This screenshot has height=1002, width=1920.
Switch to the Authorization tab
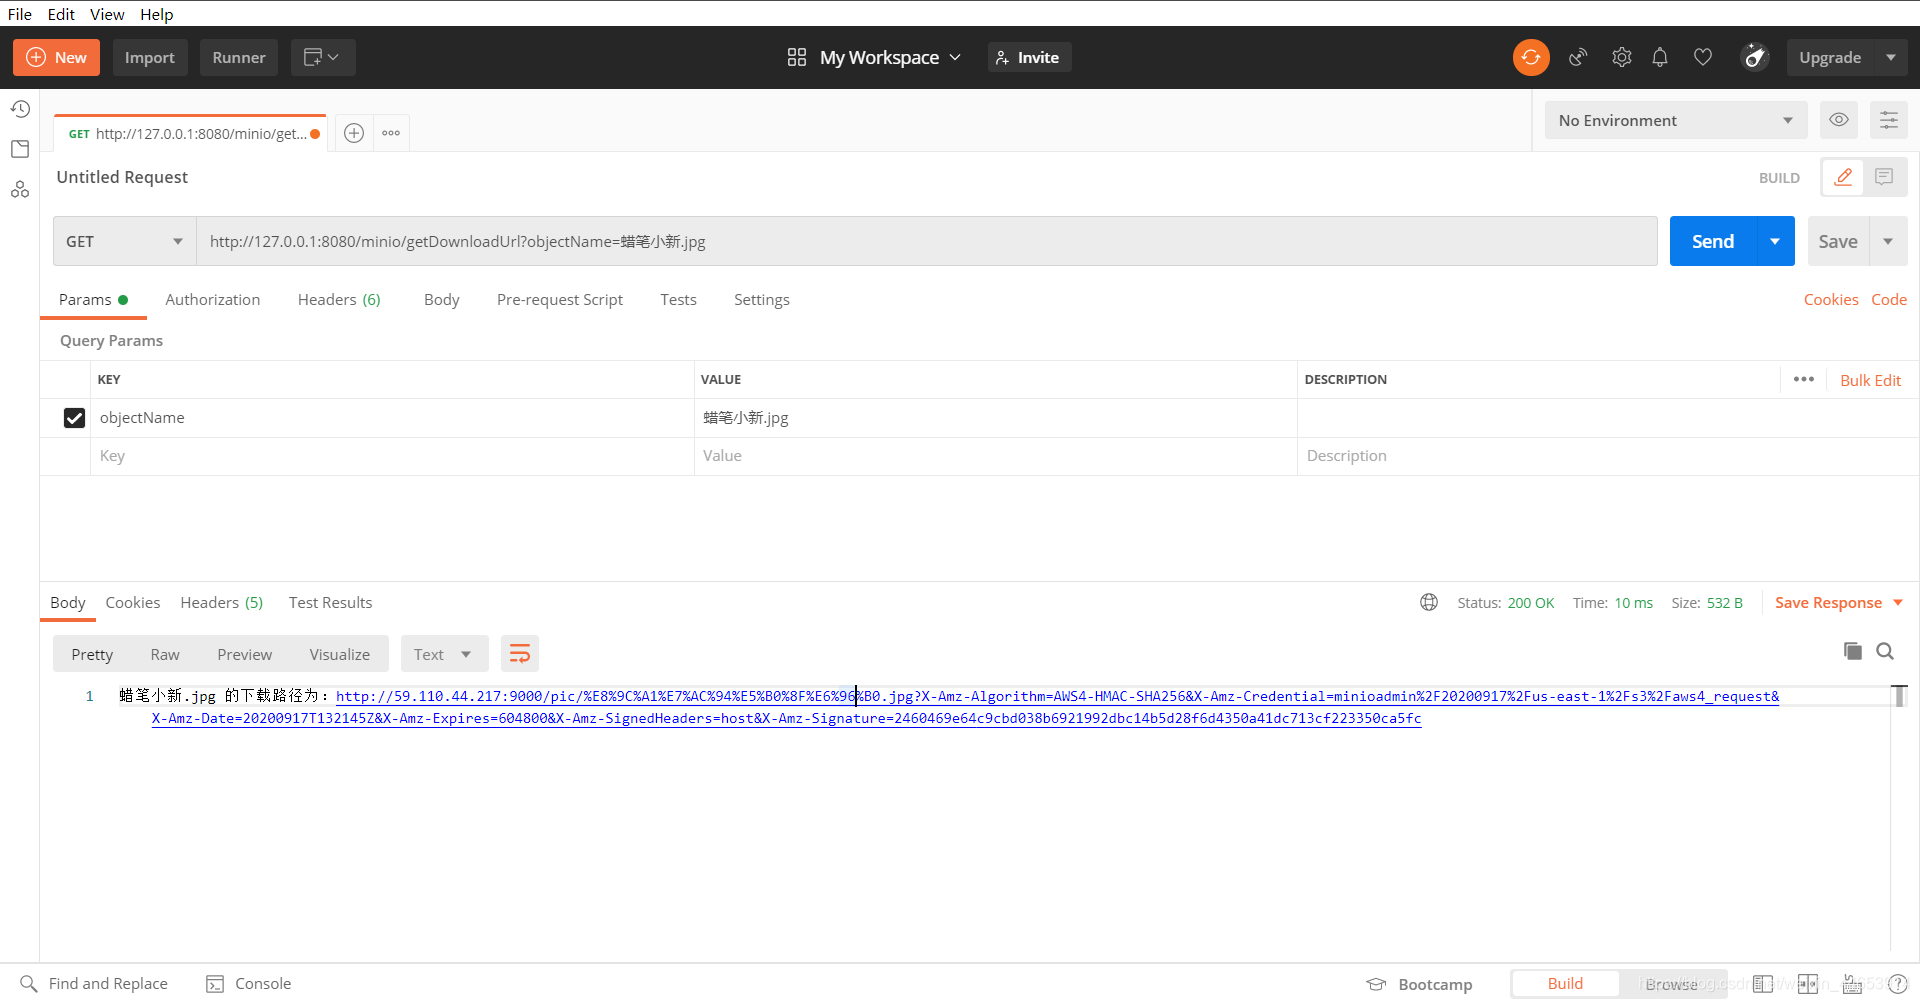[x=213, y=300]
